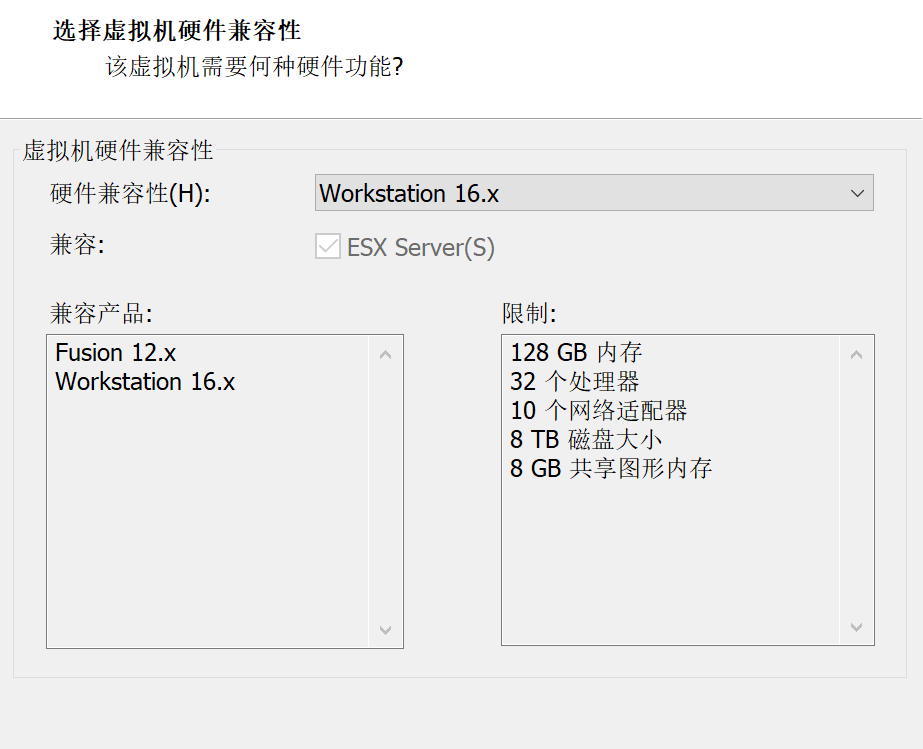Toggle the ESX Server checkbox
This screenshot has height=749, width=923.
[x=328, y=247]
